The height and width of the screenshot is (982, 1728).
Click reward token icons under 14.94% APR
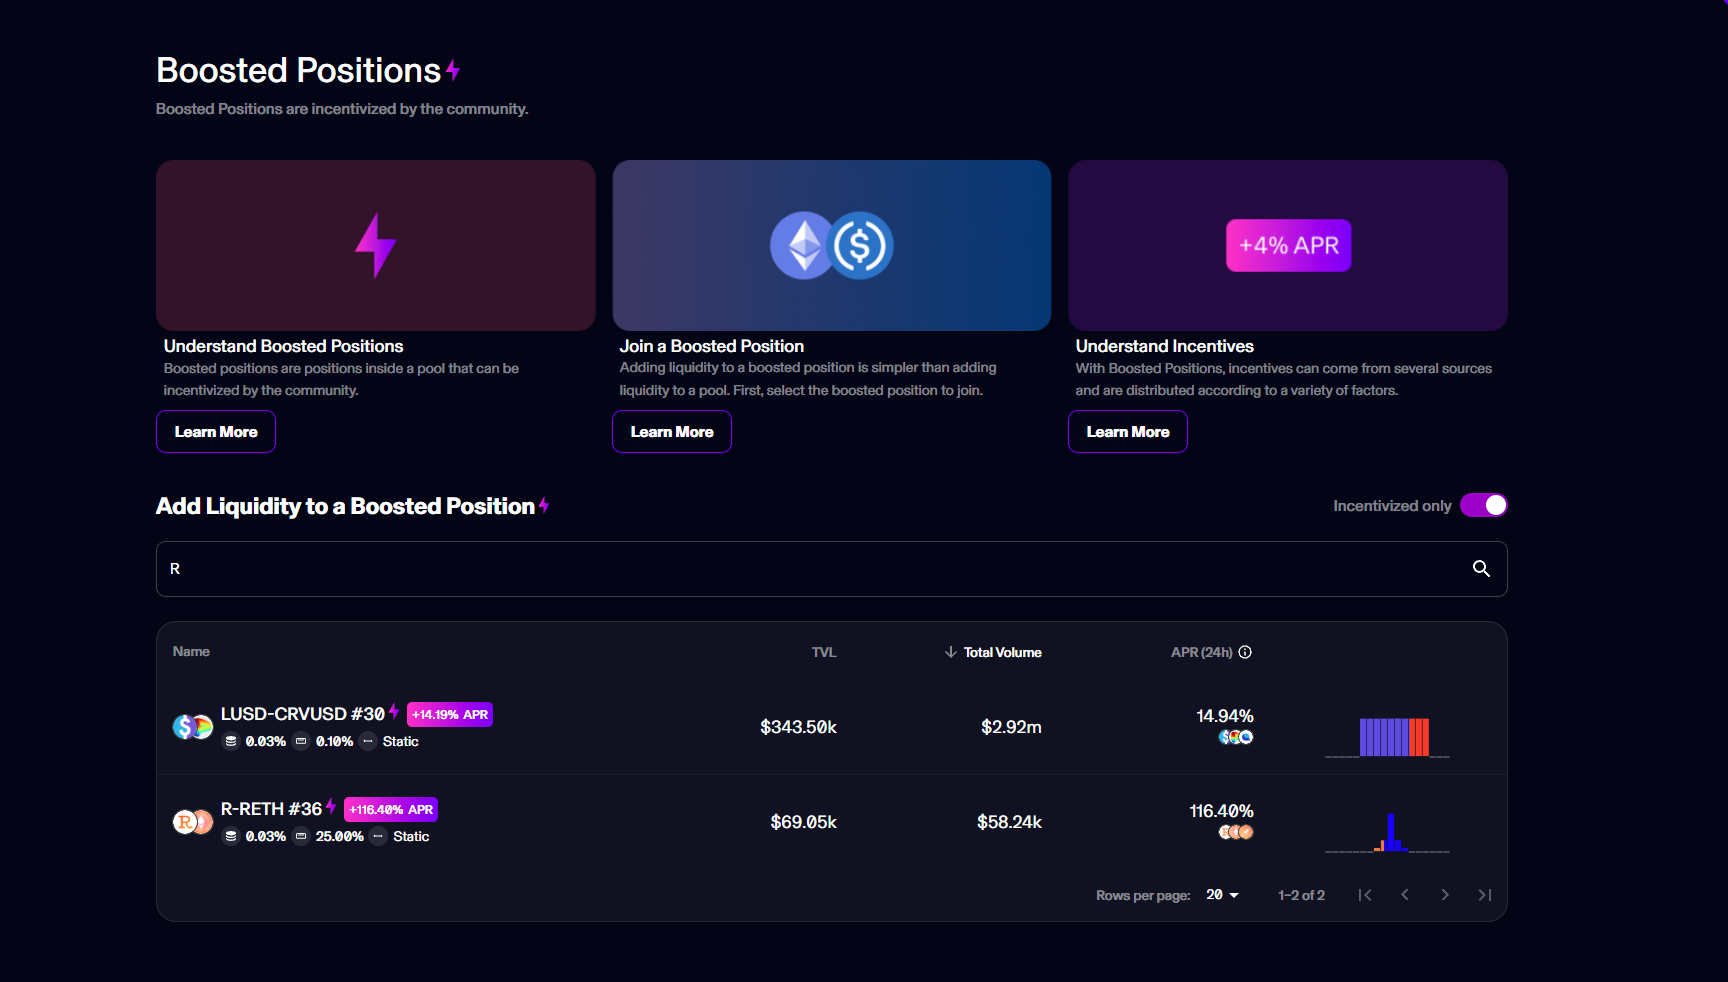tap(1236, 737)
